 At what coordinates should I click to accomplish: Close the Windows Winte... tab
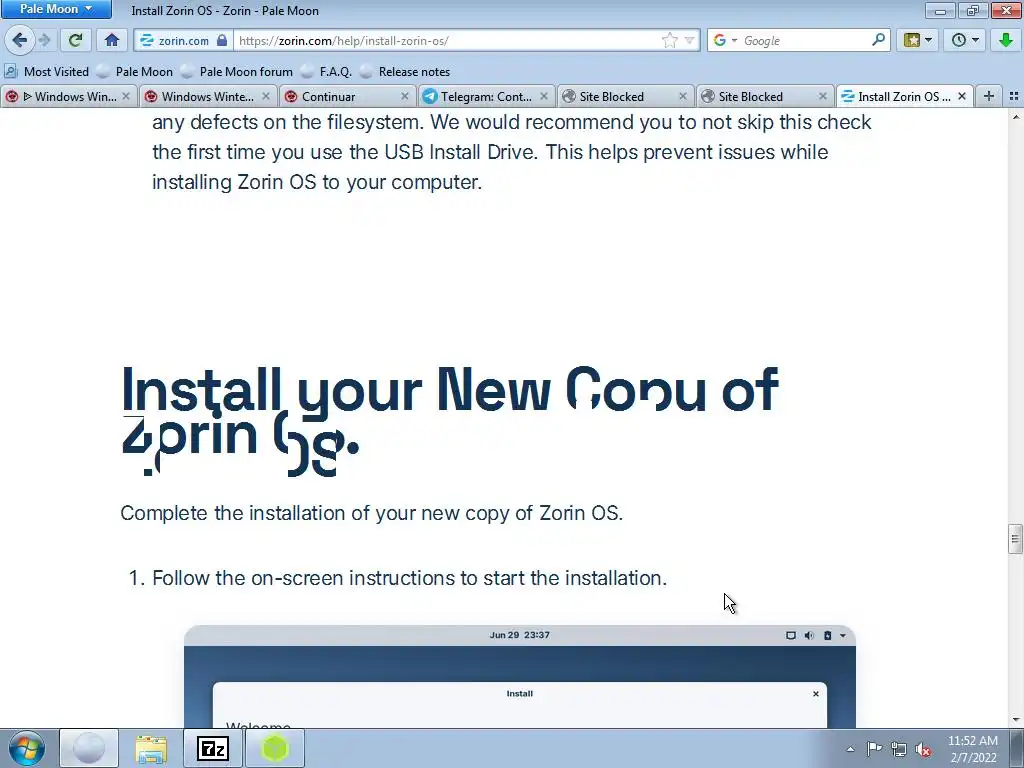pyautogui.click(x=266, y=97)
